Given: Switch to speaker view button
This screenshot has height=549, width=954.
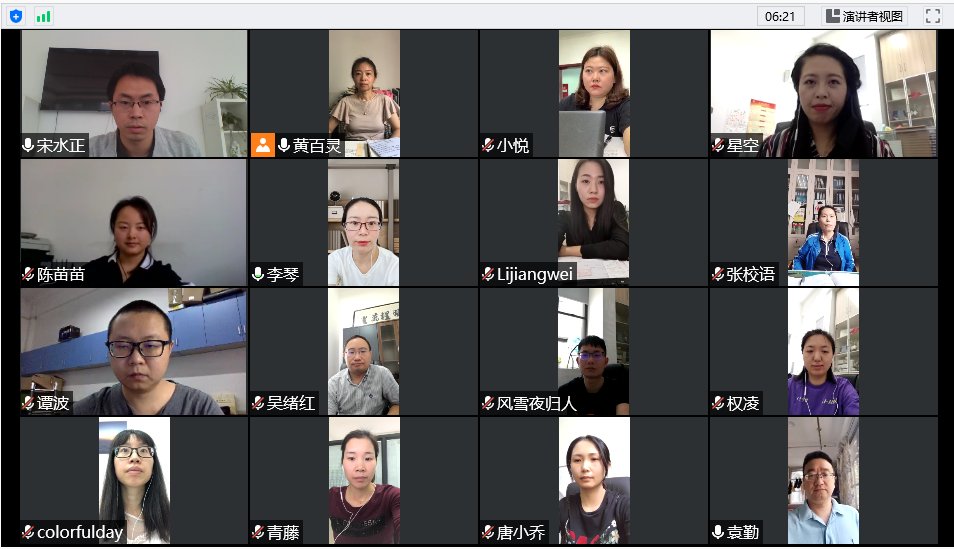Looking at the screenshot, I should tap(865, 16).
